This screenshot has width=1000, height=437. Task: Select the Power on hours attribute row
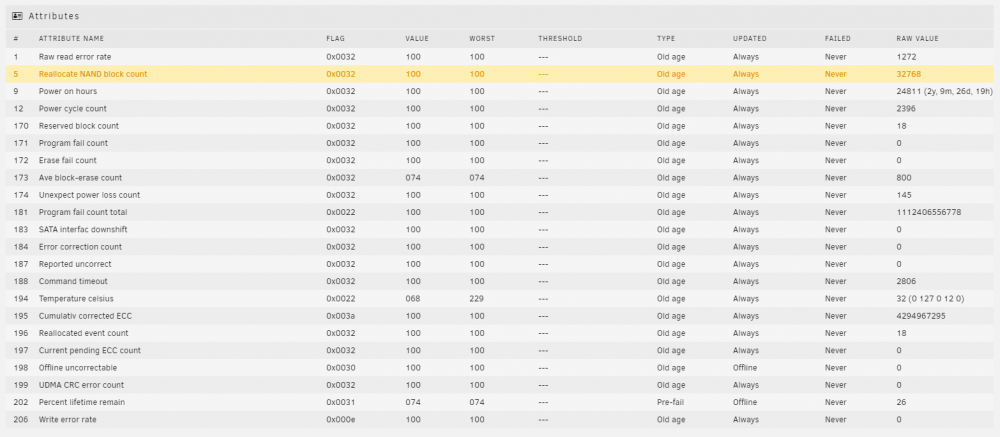click(x=500, y=91)
